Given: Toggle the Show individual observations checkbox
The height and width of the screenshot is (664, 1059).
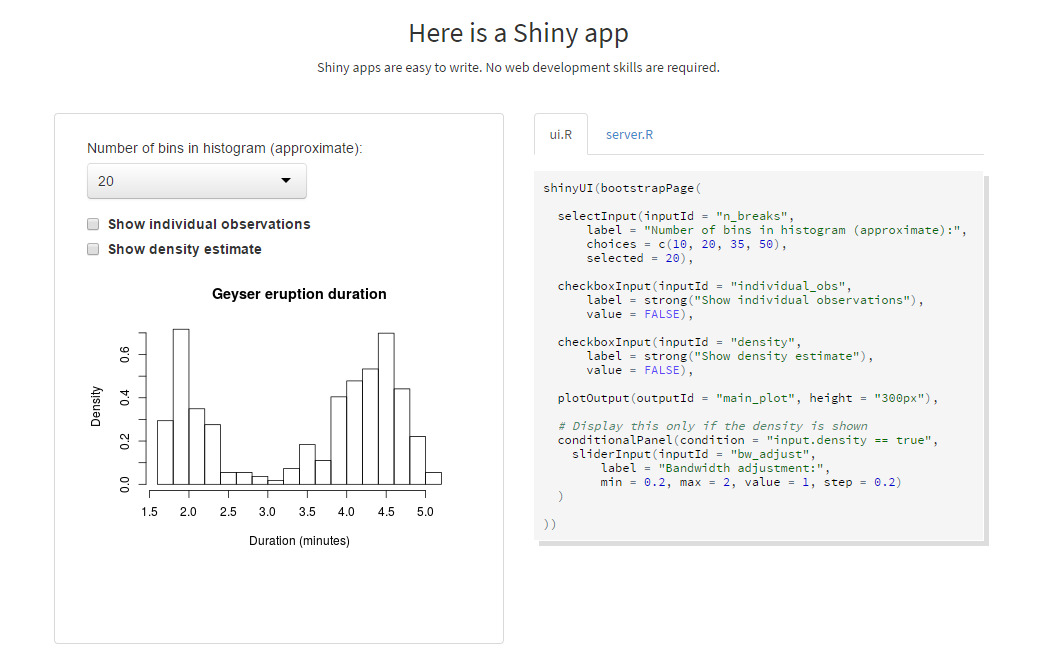Looking at the screenshot, I should (93, 224).
